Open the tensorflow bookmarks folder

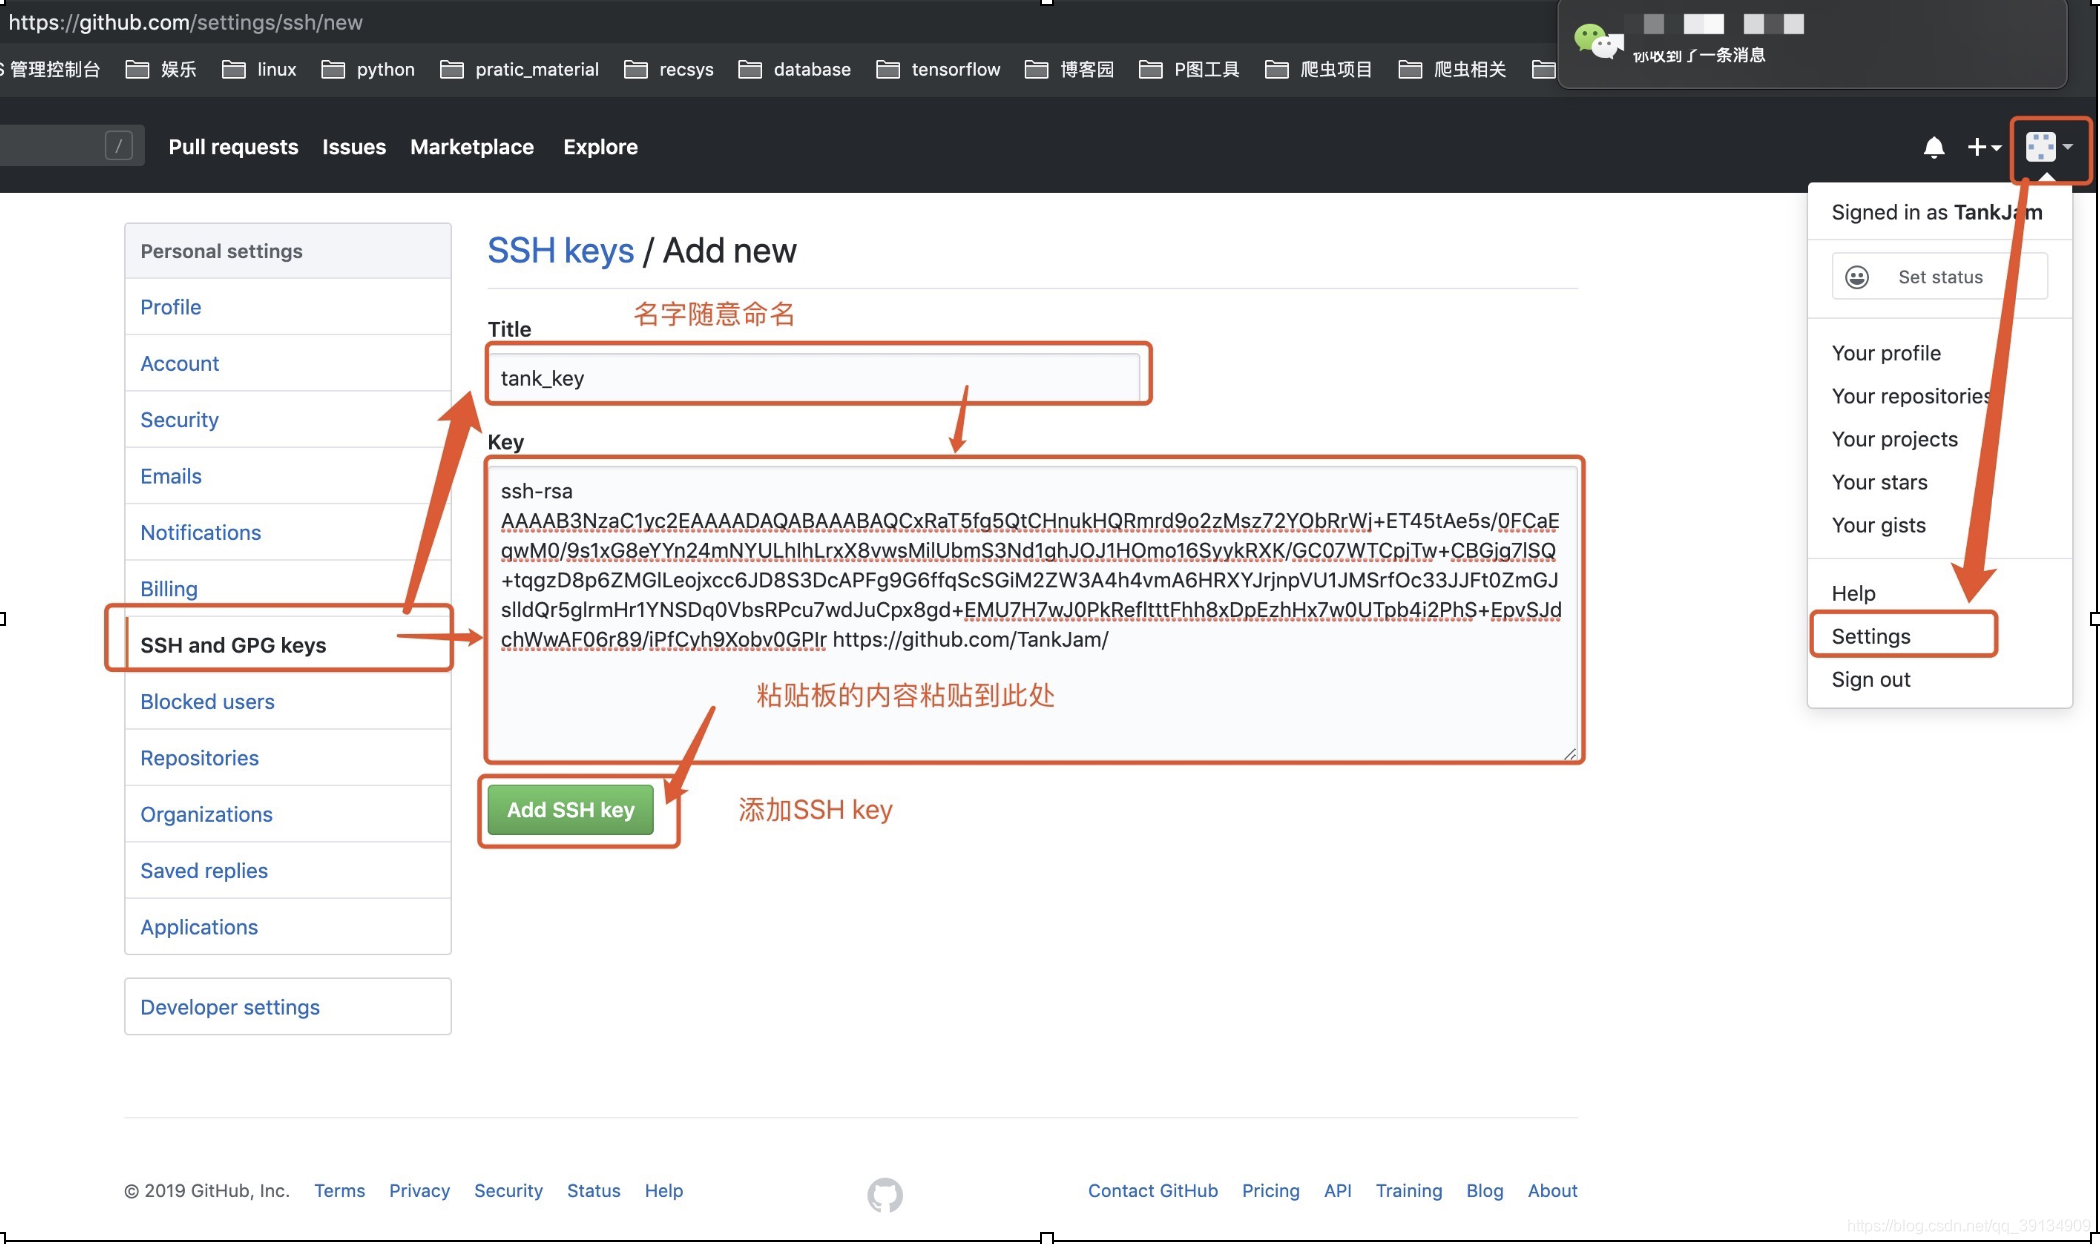[937, 69]
